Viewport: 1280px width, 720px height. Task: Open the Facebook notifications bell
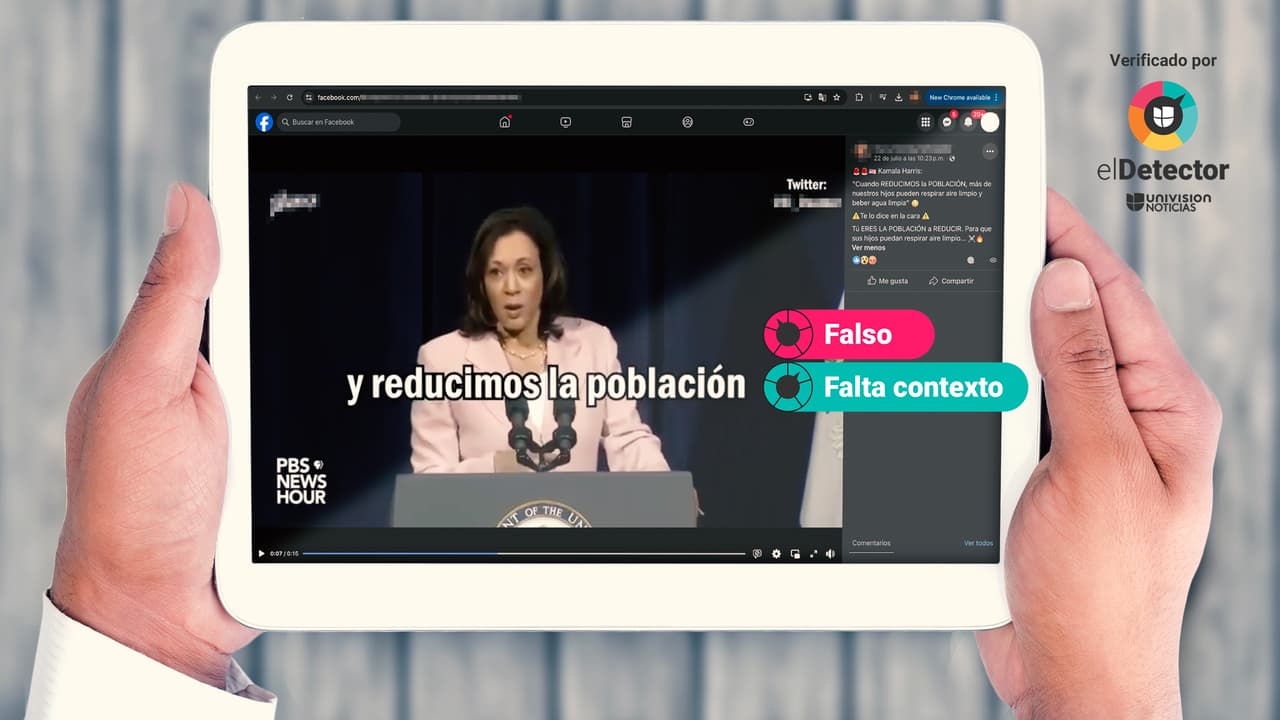tap(969, 122)
